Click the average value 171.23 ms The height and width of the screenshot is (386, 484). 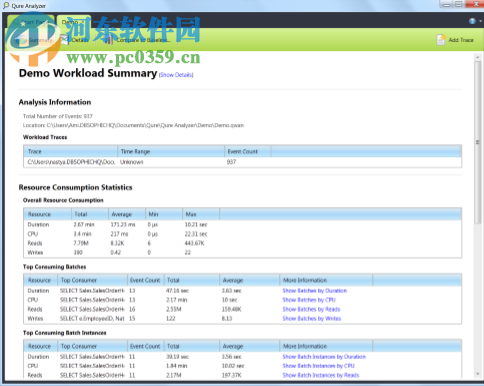pos(123,225)
